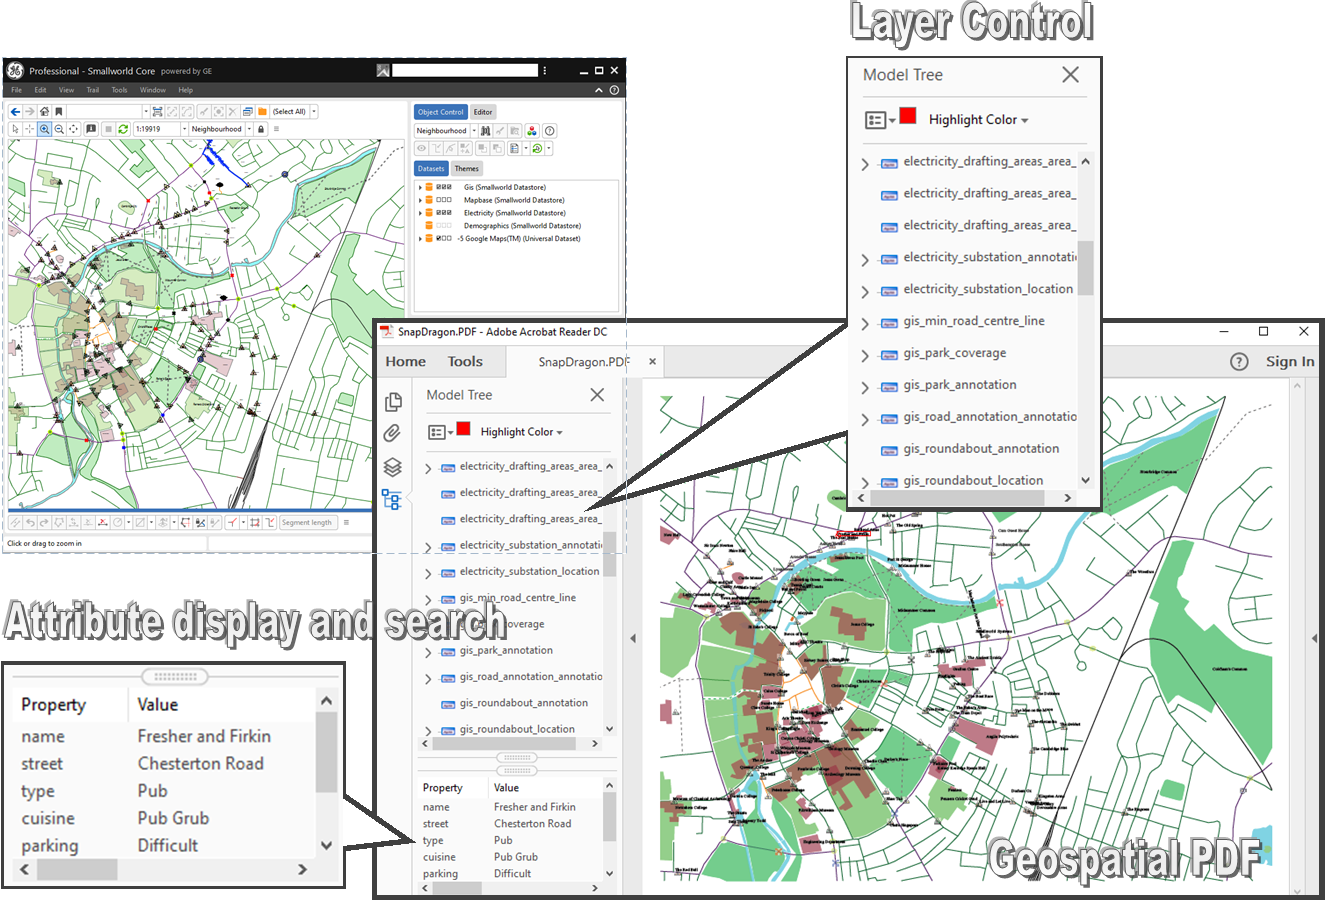Click the circled question mark in Object Control
1326x909 pixels.
(x=549, y=131)
